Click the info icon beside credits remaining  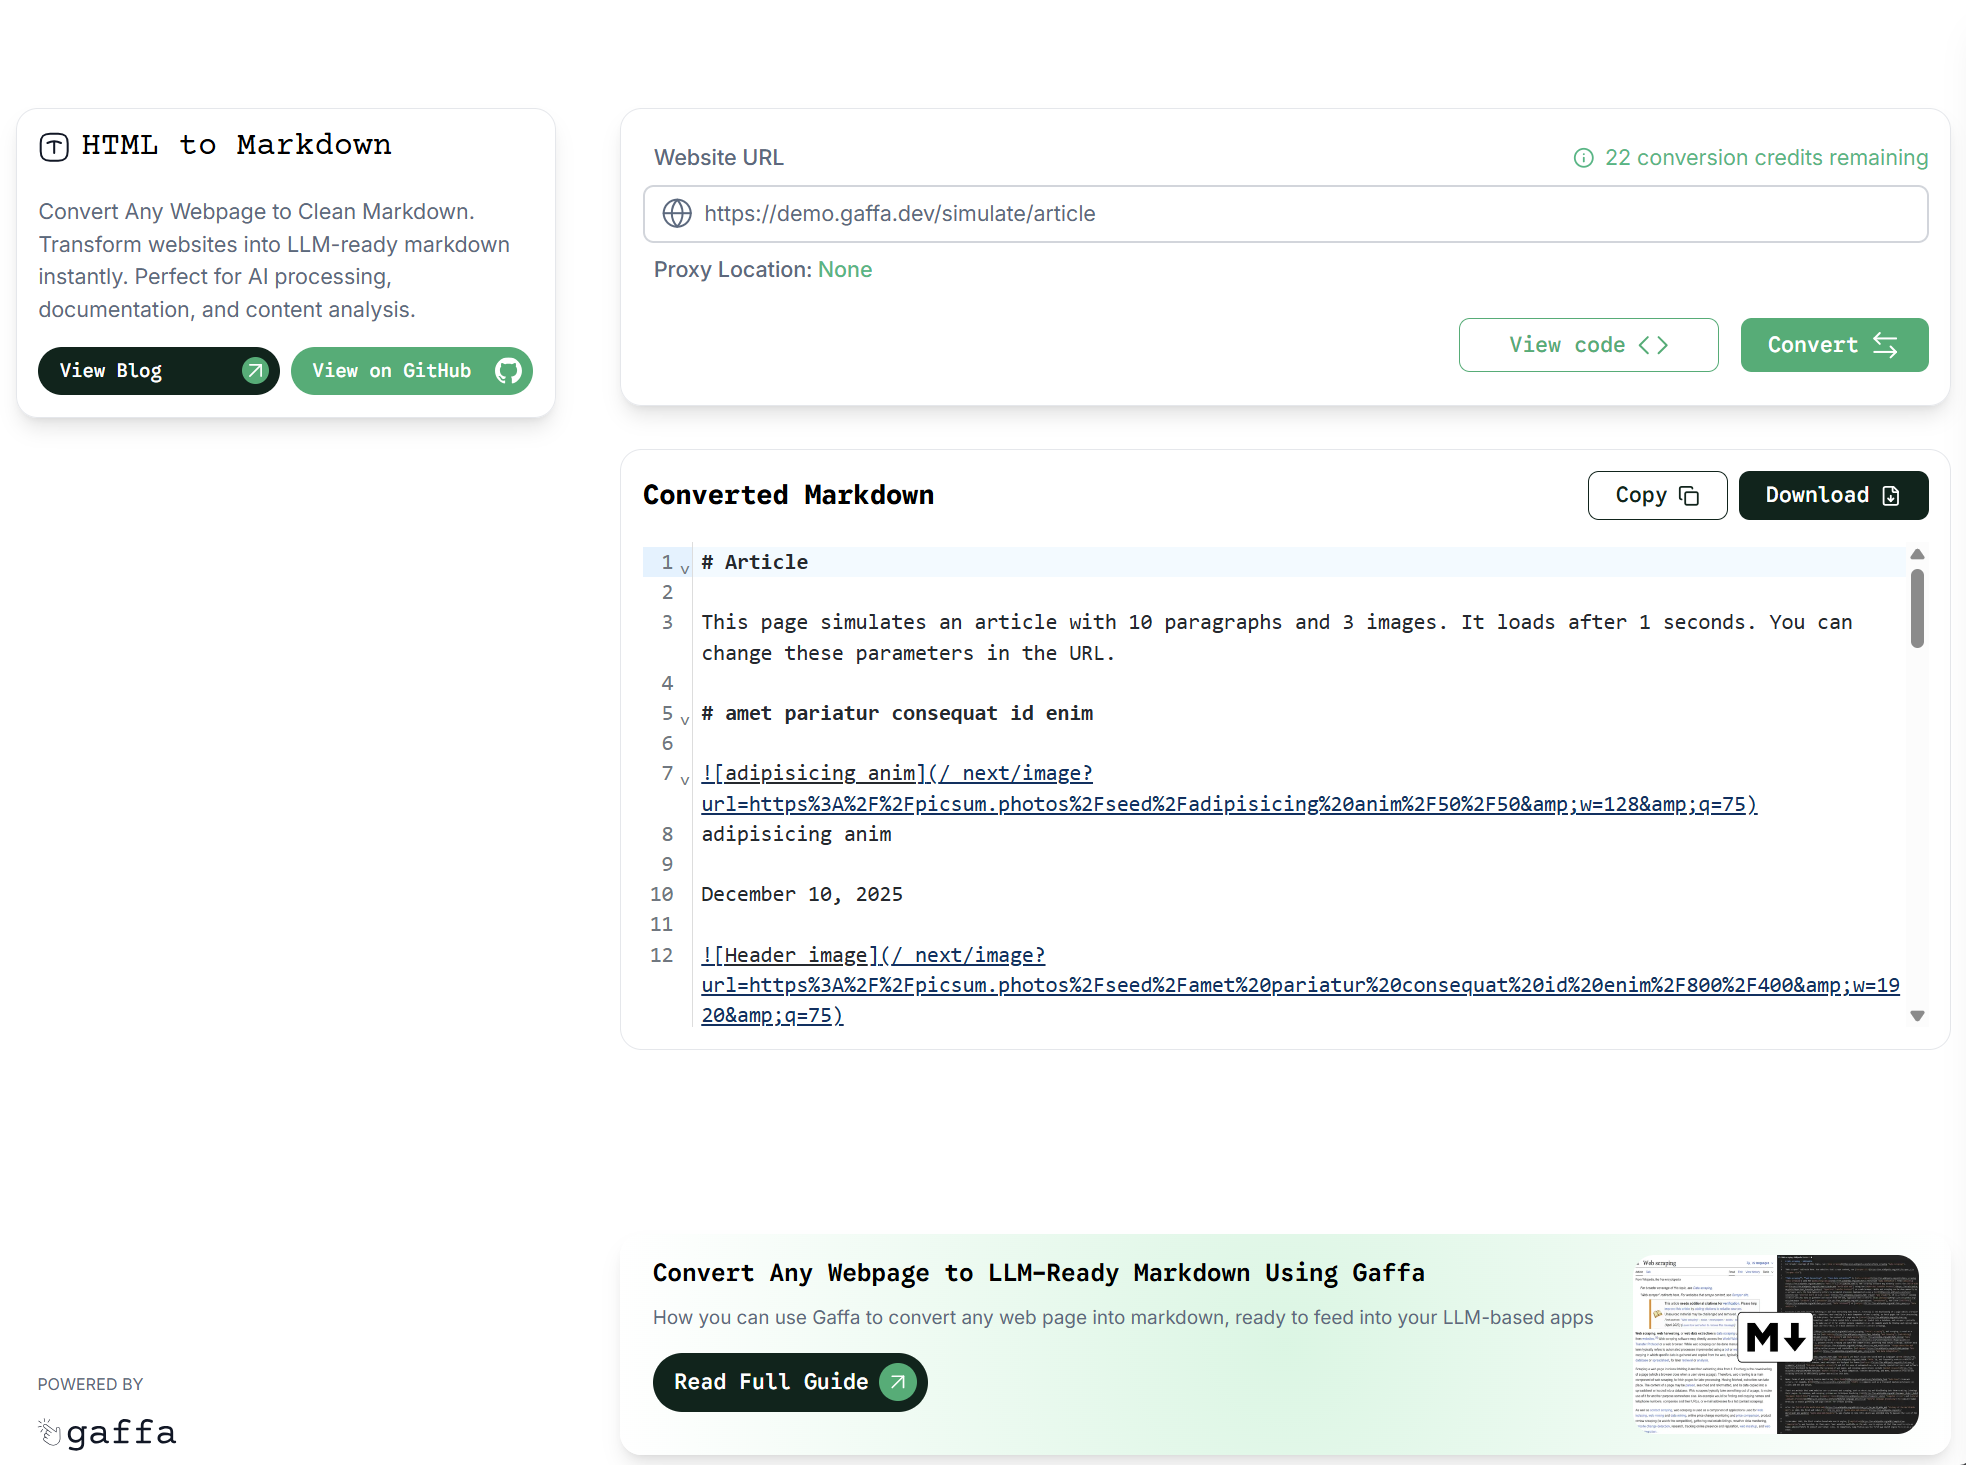tap(1583, 158)
